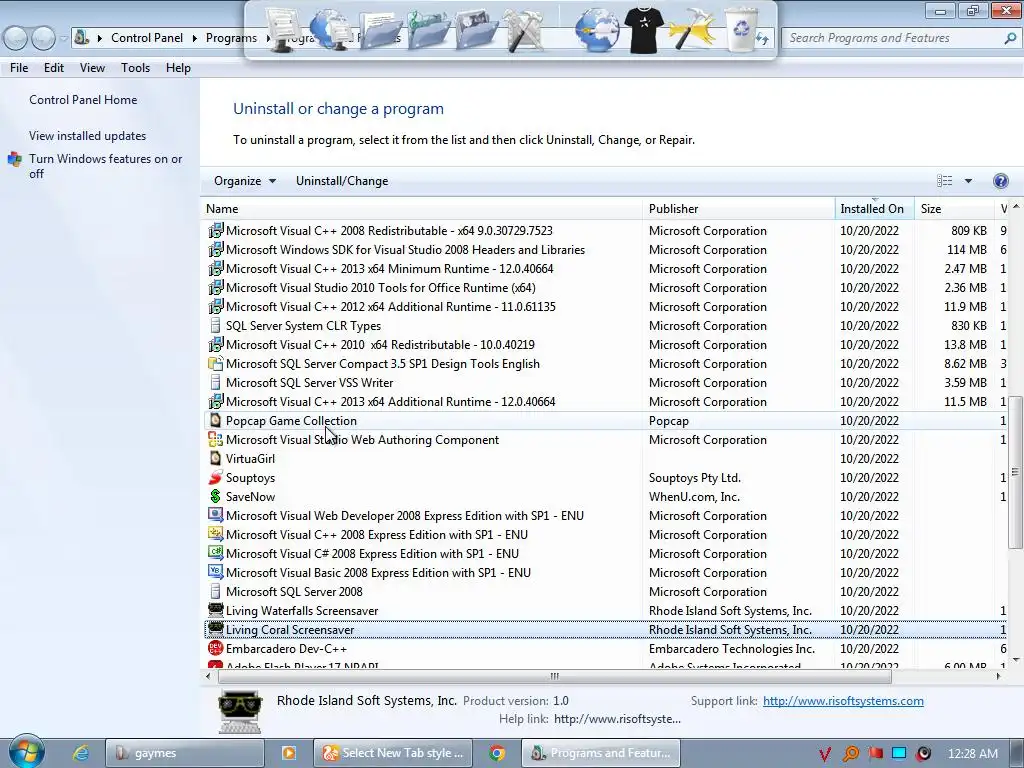Click the Visual C# 2008 Express icon
This screenshot has width=1024, height=768.
click(x=215, y=553)
